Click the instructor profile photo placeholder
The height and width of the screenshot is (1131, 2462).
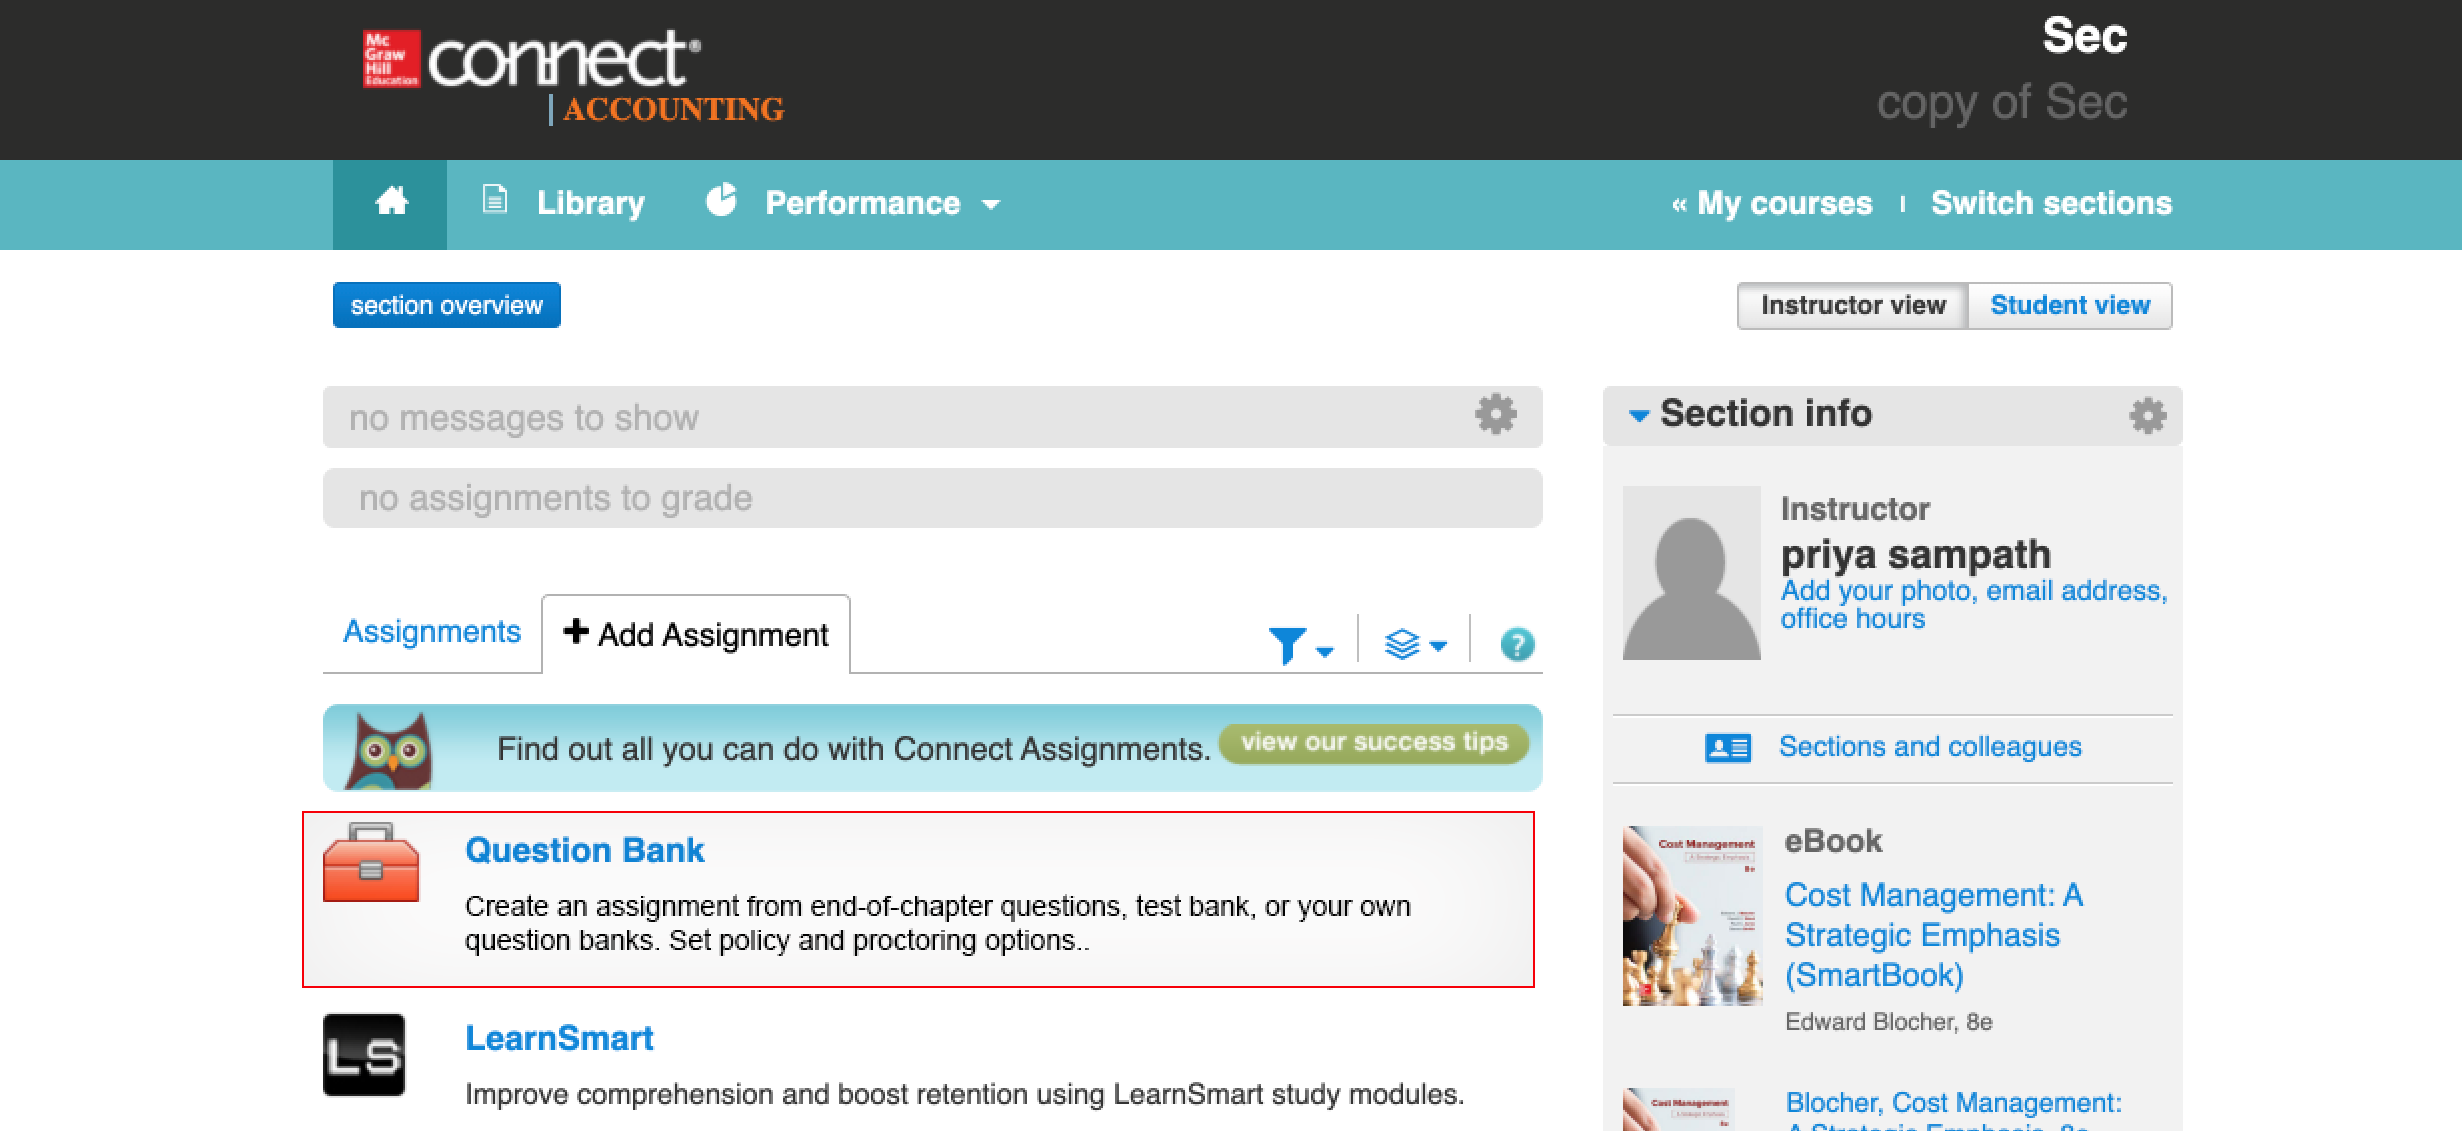click(x=1691, y=573)
